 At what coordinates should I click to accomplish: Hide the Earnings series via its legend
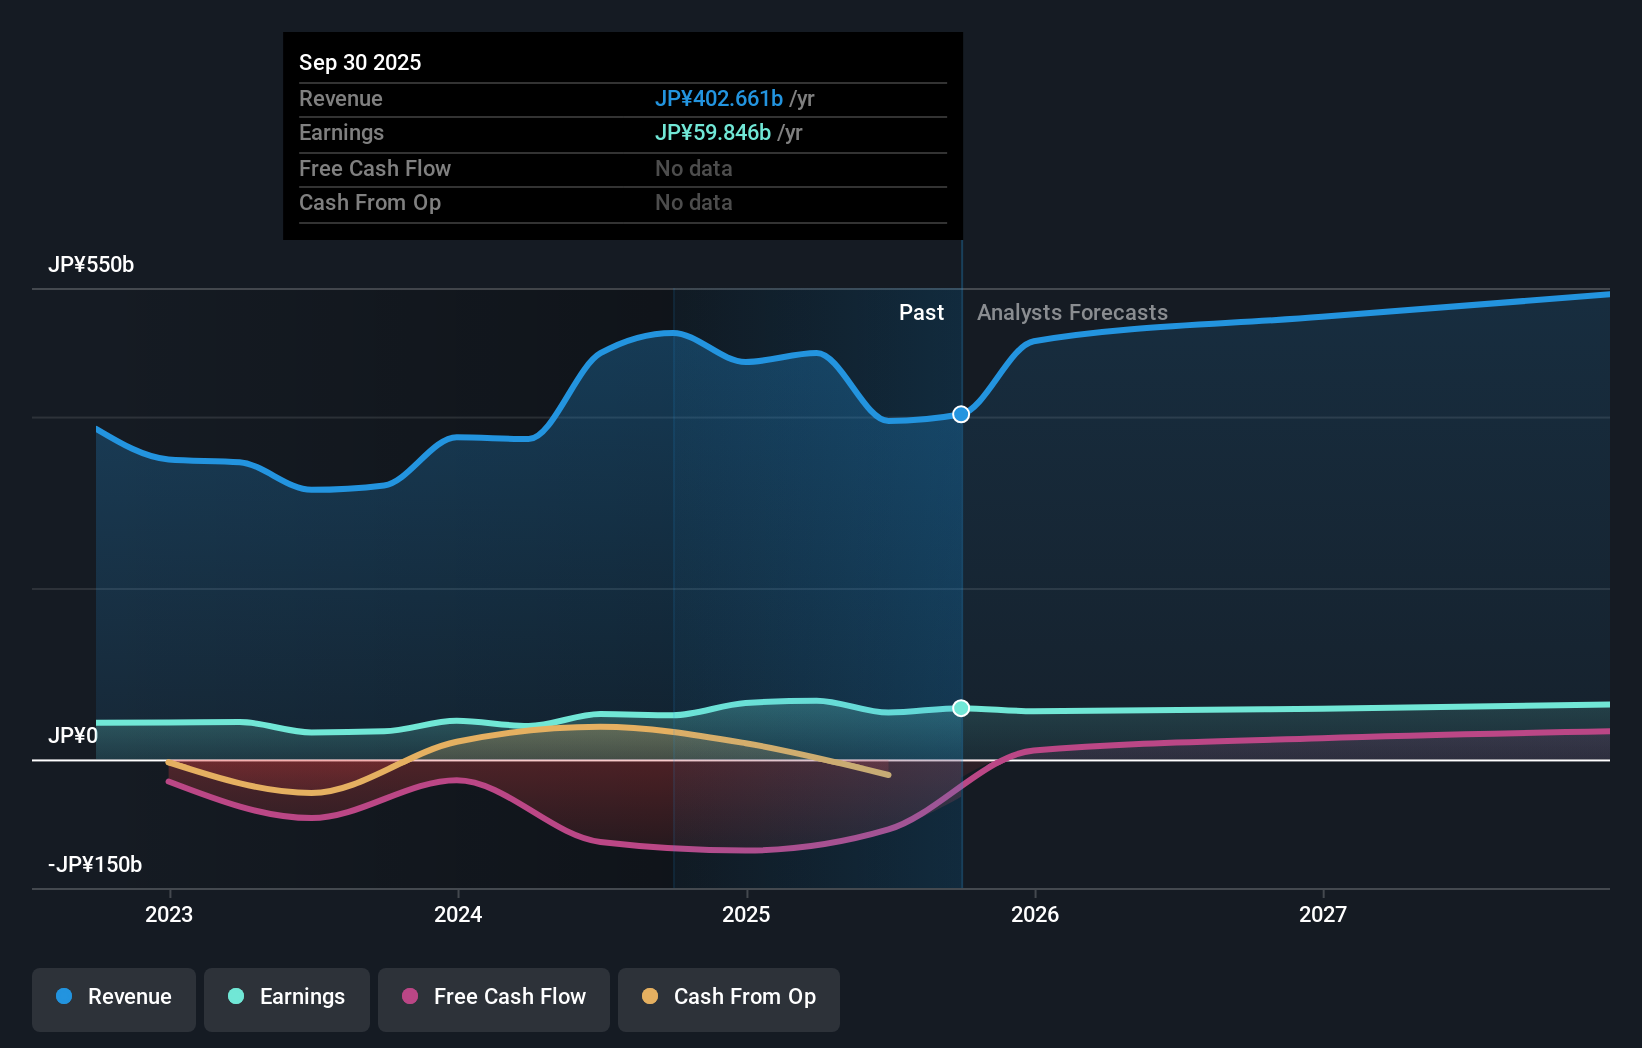pyautogui.click(x=287, y=997)
